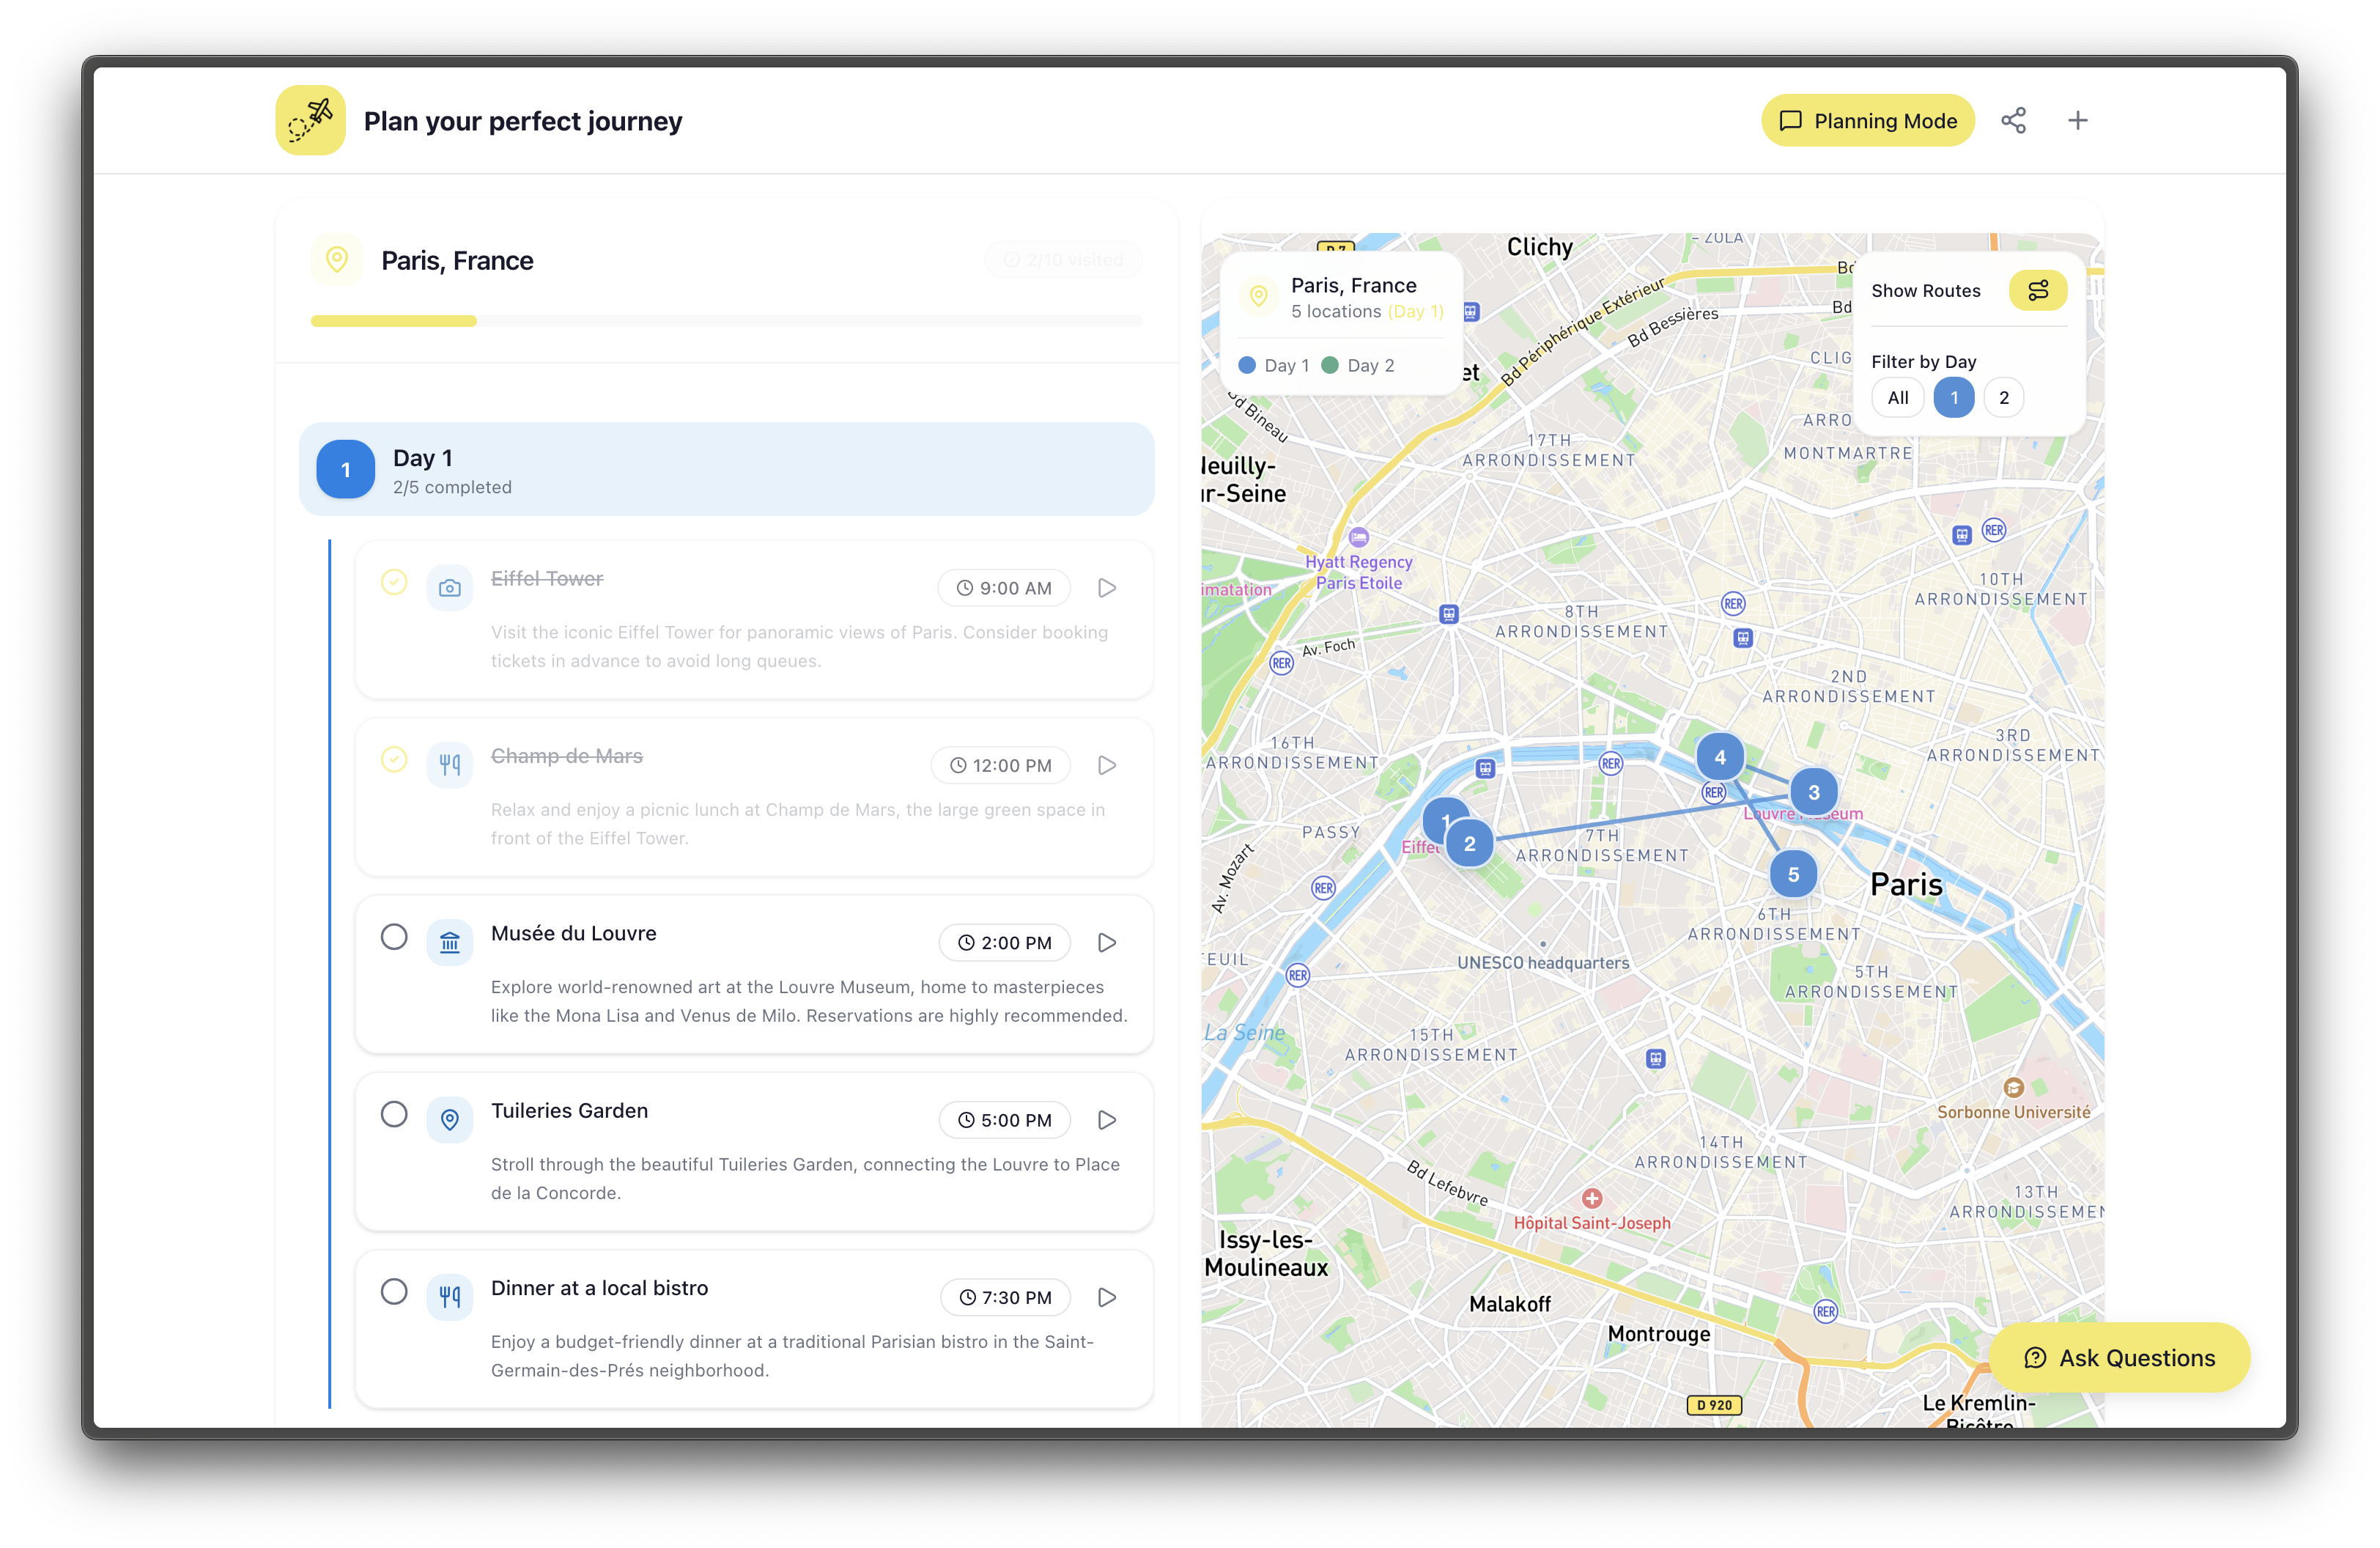Click the 2:00 PM time pill
The height and width of the screenshot is (1548, 2380).
[x=1004, y=943]
